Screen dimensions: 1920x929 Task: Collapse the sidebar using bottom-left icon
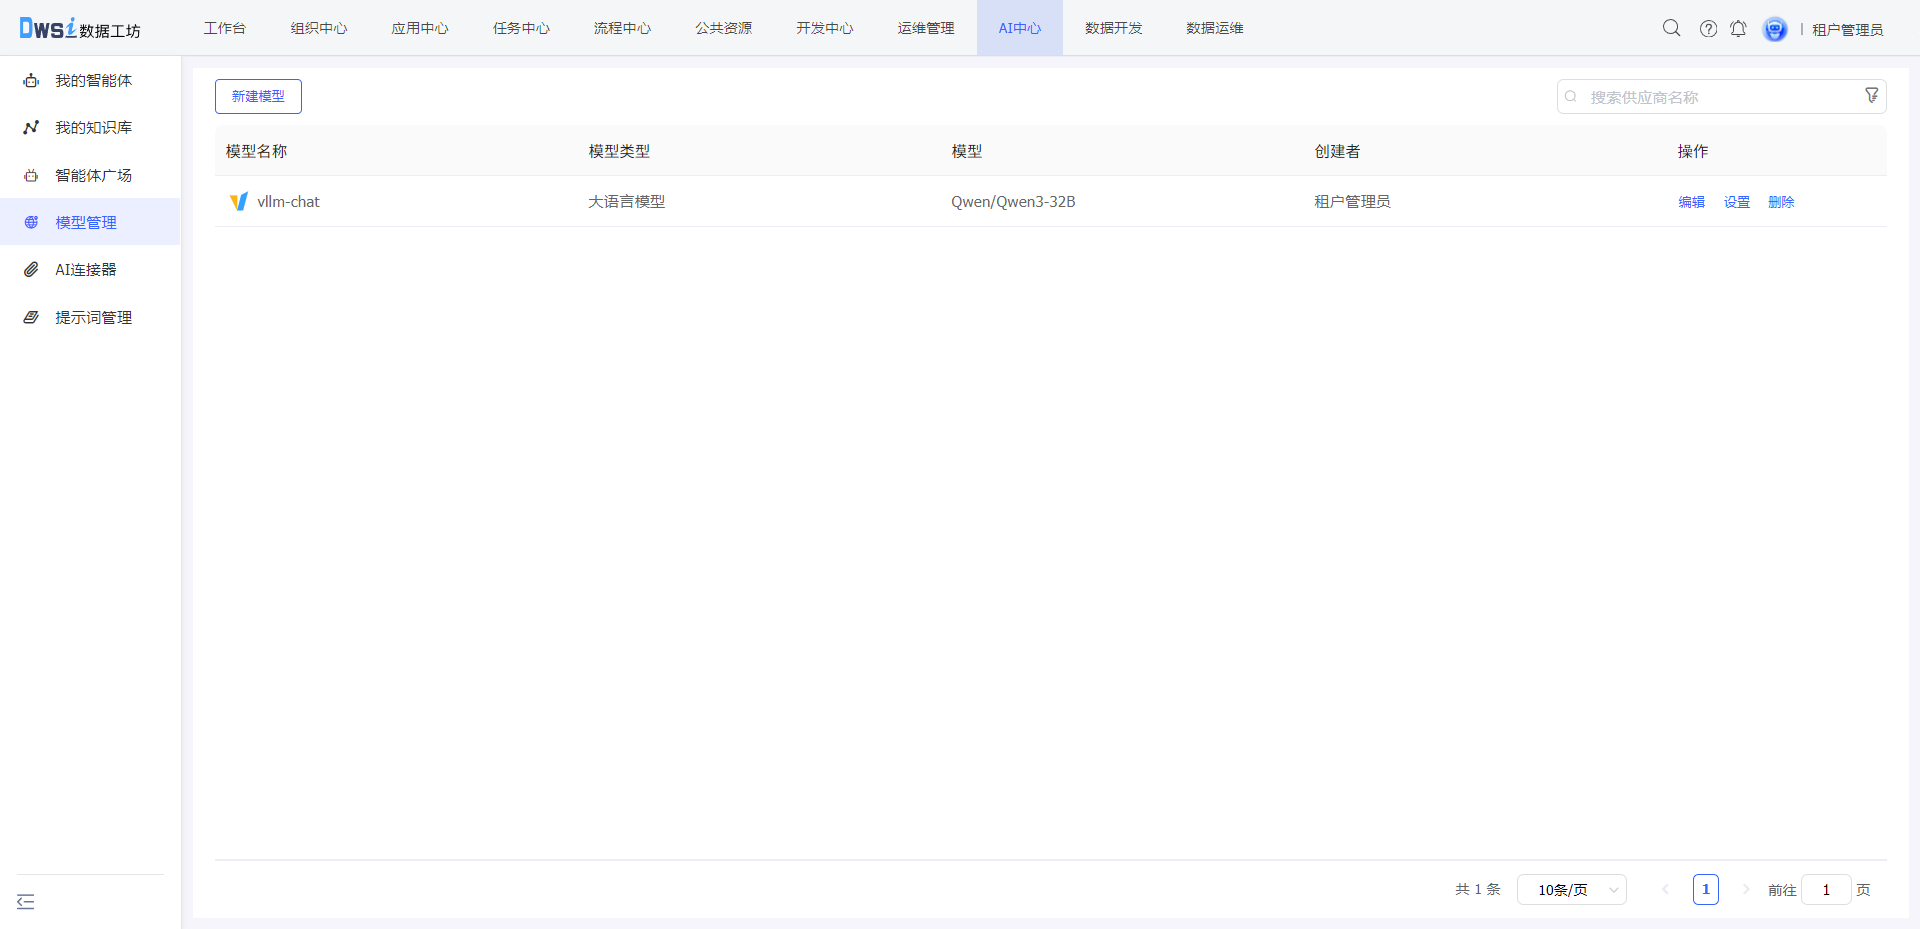tap(26, 902)
